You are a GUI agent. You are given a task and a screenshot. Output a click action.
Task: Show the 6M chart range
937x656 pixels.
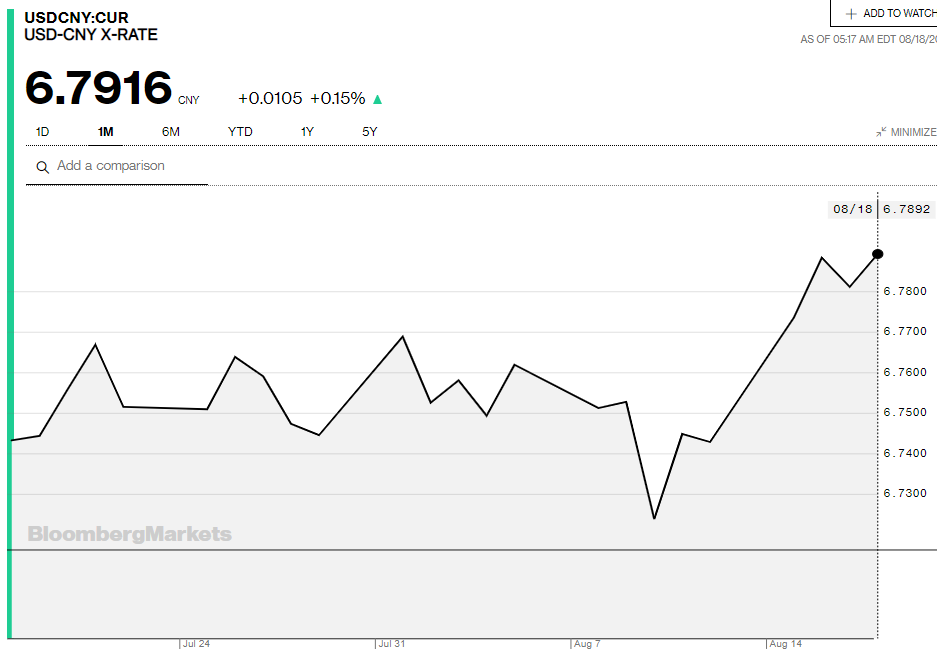[x=171, y=132]
